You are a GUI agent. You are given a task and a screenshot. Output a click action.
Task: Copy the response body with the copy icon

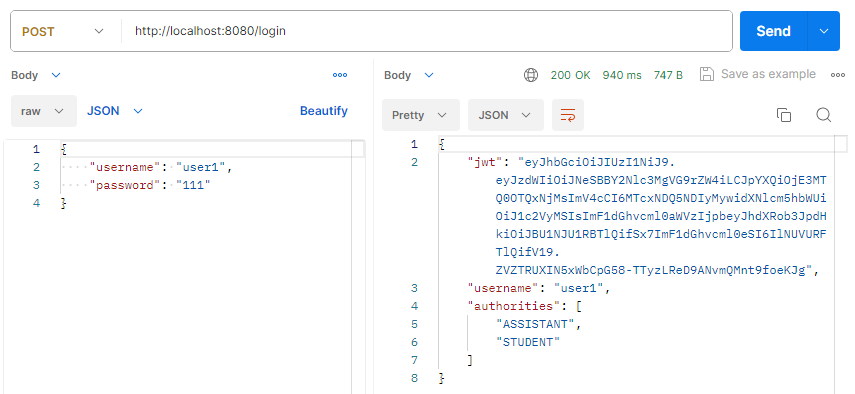tap(784, 115)
